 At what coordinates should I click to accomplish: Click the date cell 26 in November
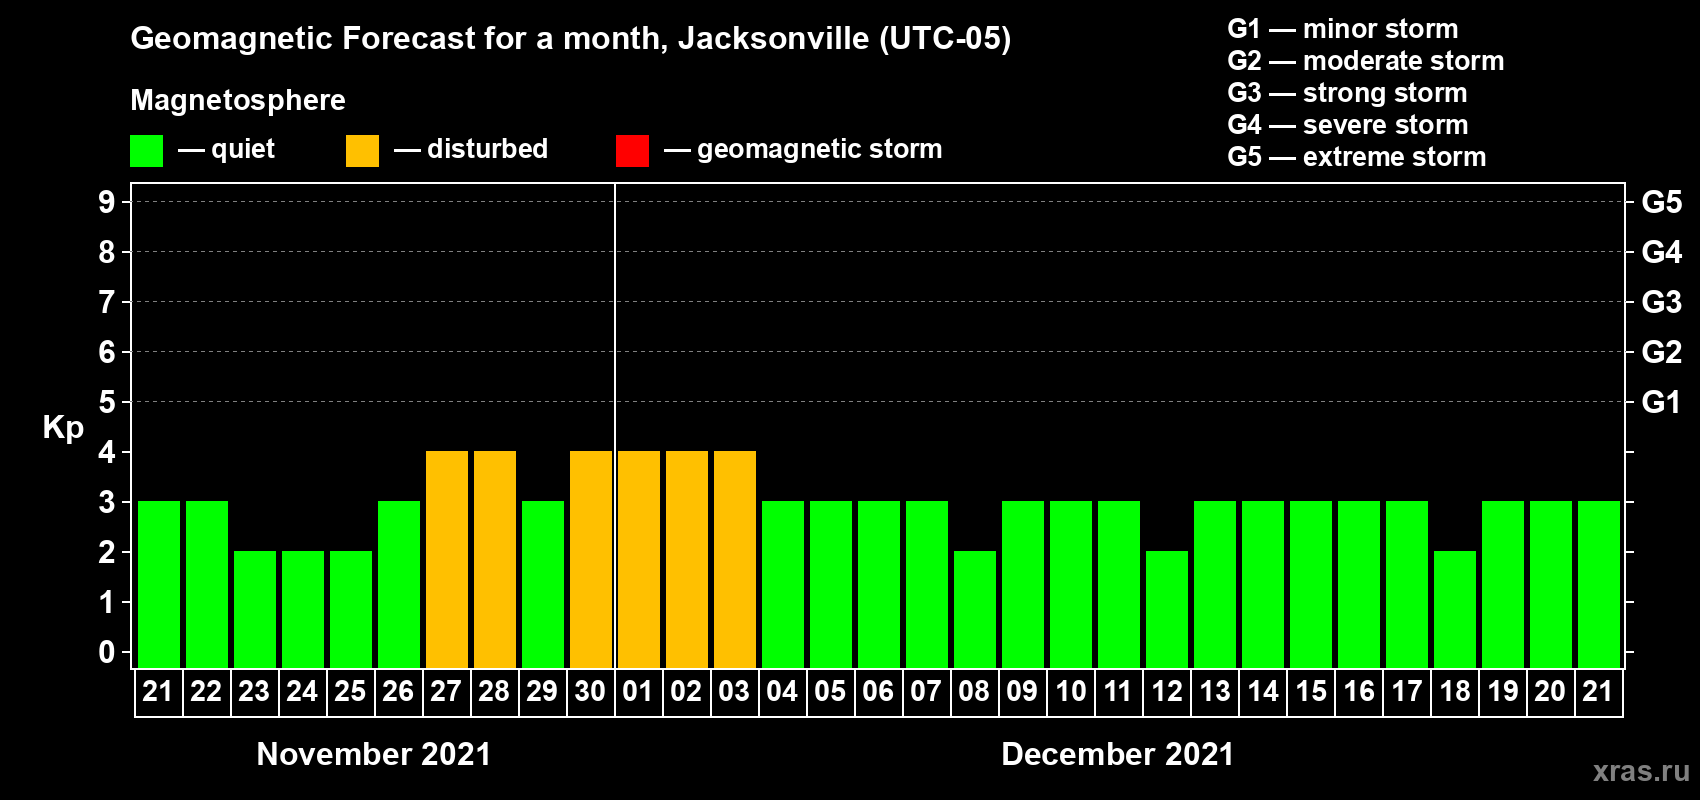click(399, 692)
